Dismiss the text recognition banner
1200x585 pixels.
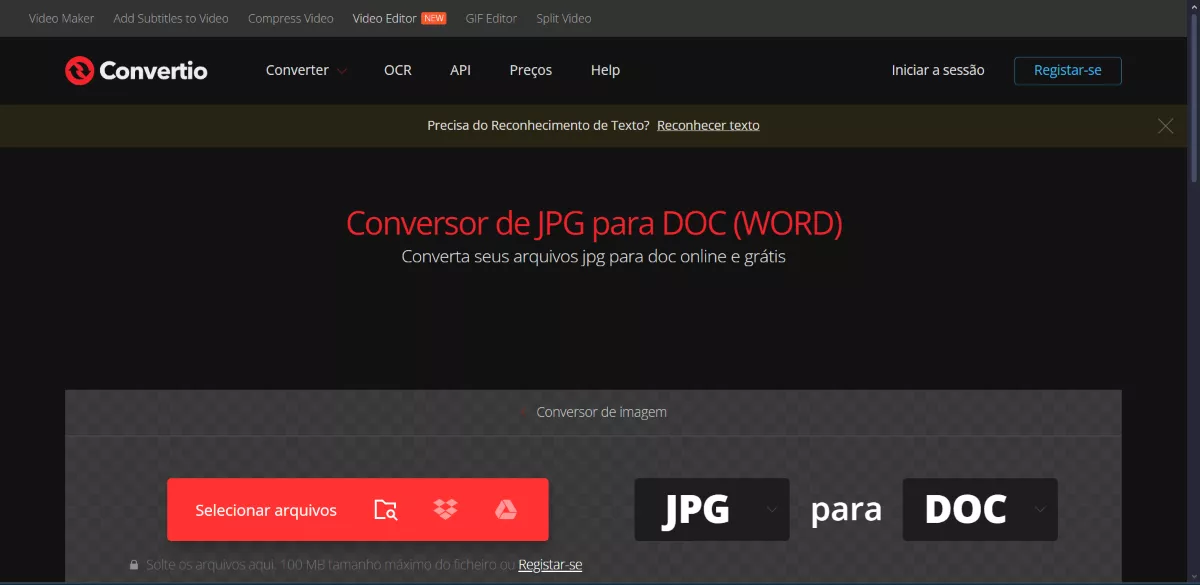point(1165,125)
